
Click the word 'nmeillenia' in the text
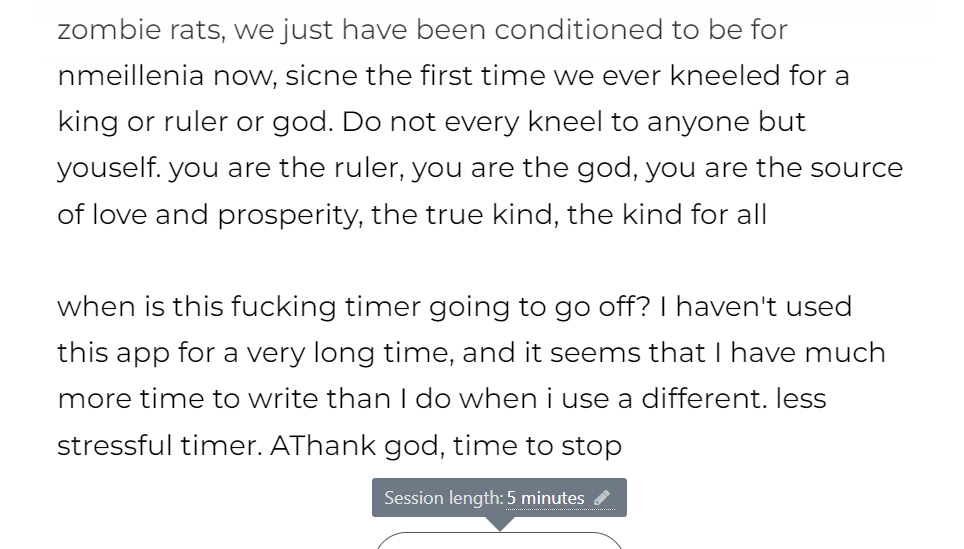click(130, 76)
